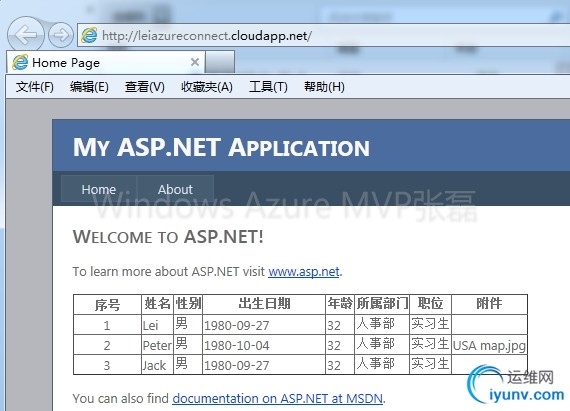The width and height of the screenshot is (570, 411).
Task: Open the 编辑(E) menu
Action: pos(89,87)
